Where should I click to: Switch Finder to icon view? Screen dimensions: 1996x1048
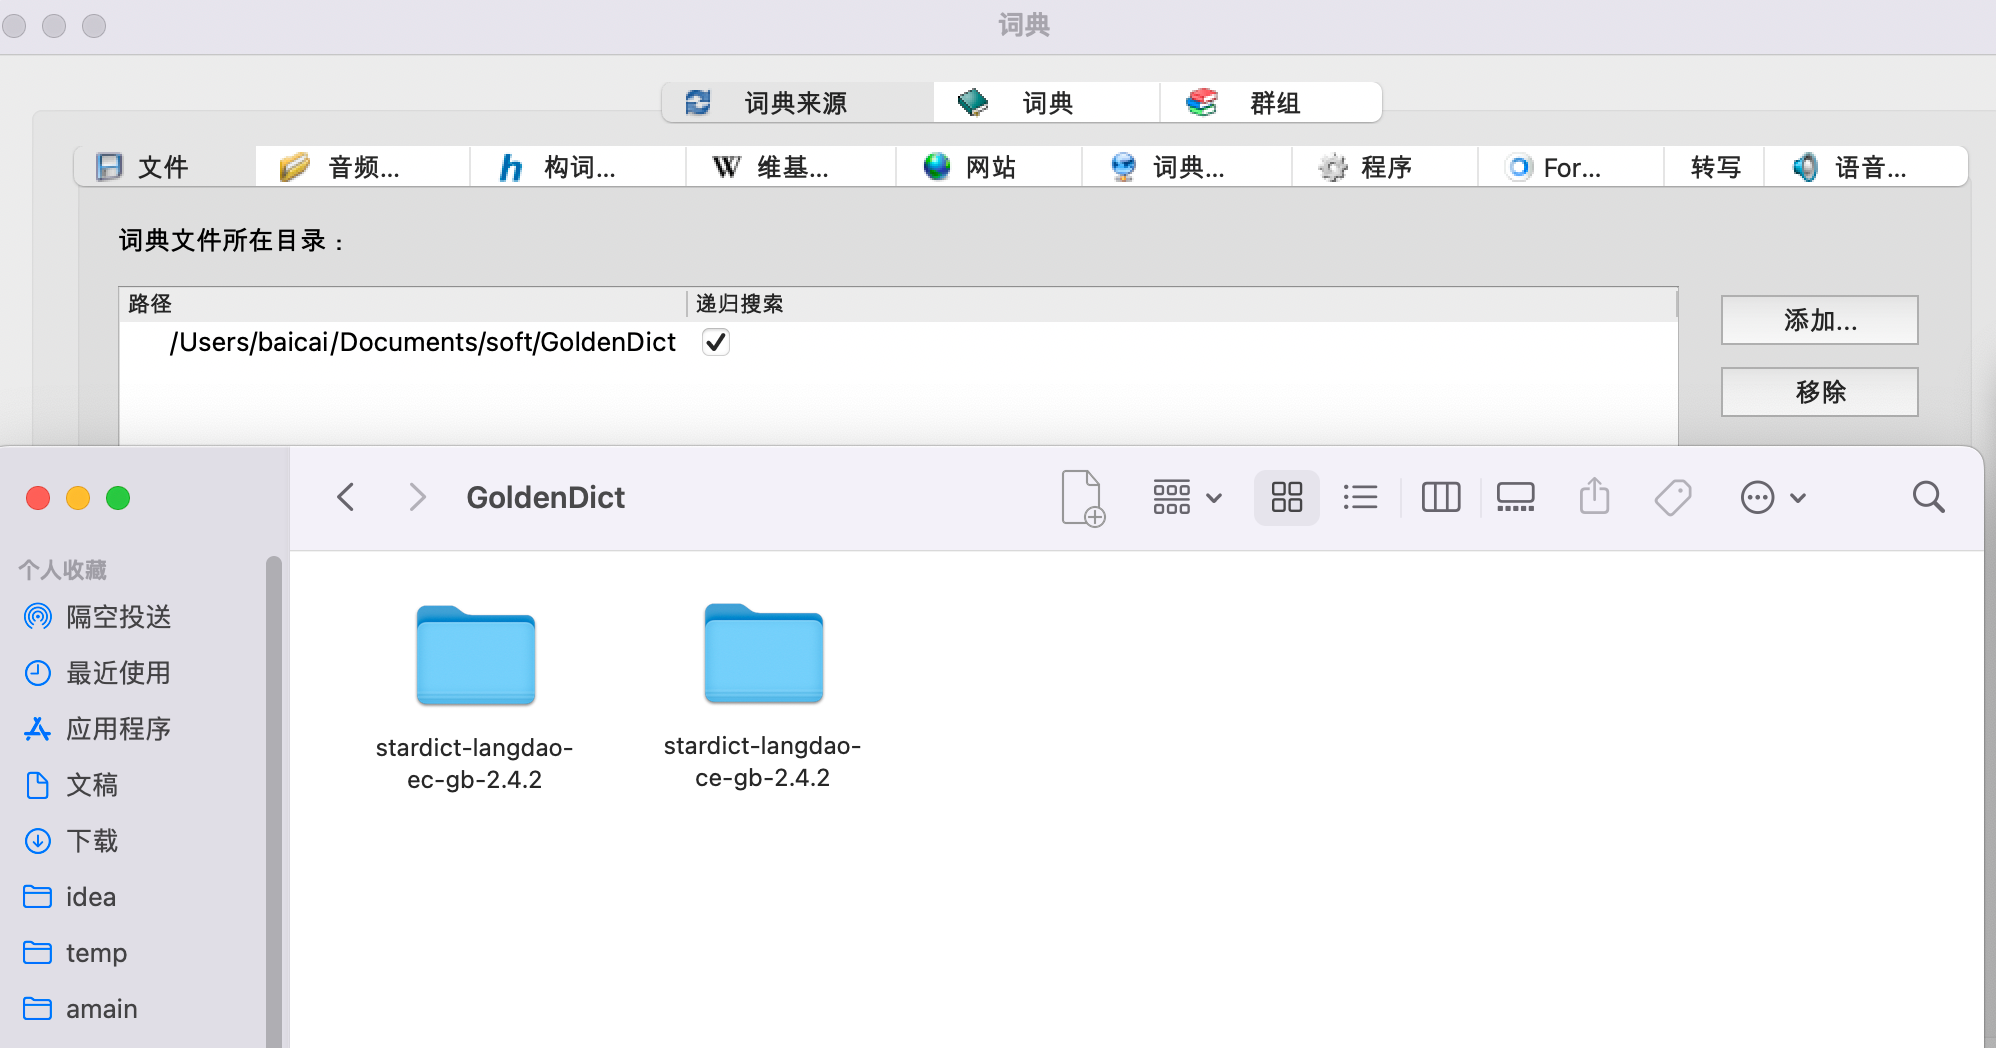(1287, 497)
